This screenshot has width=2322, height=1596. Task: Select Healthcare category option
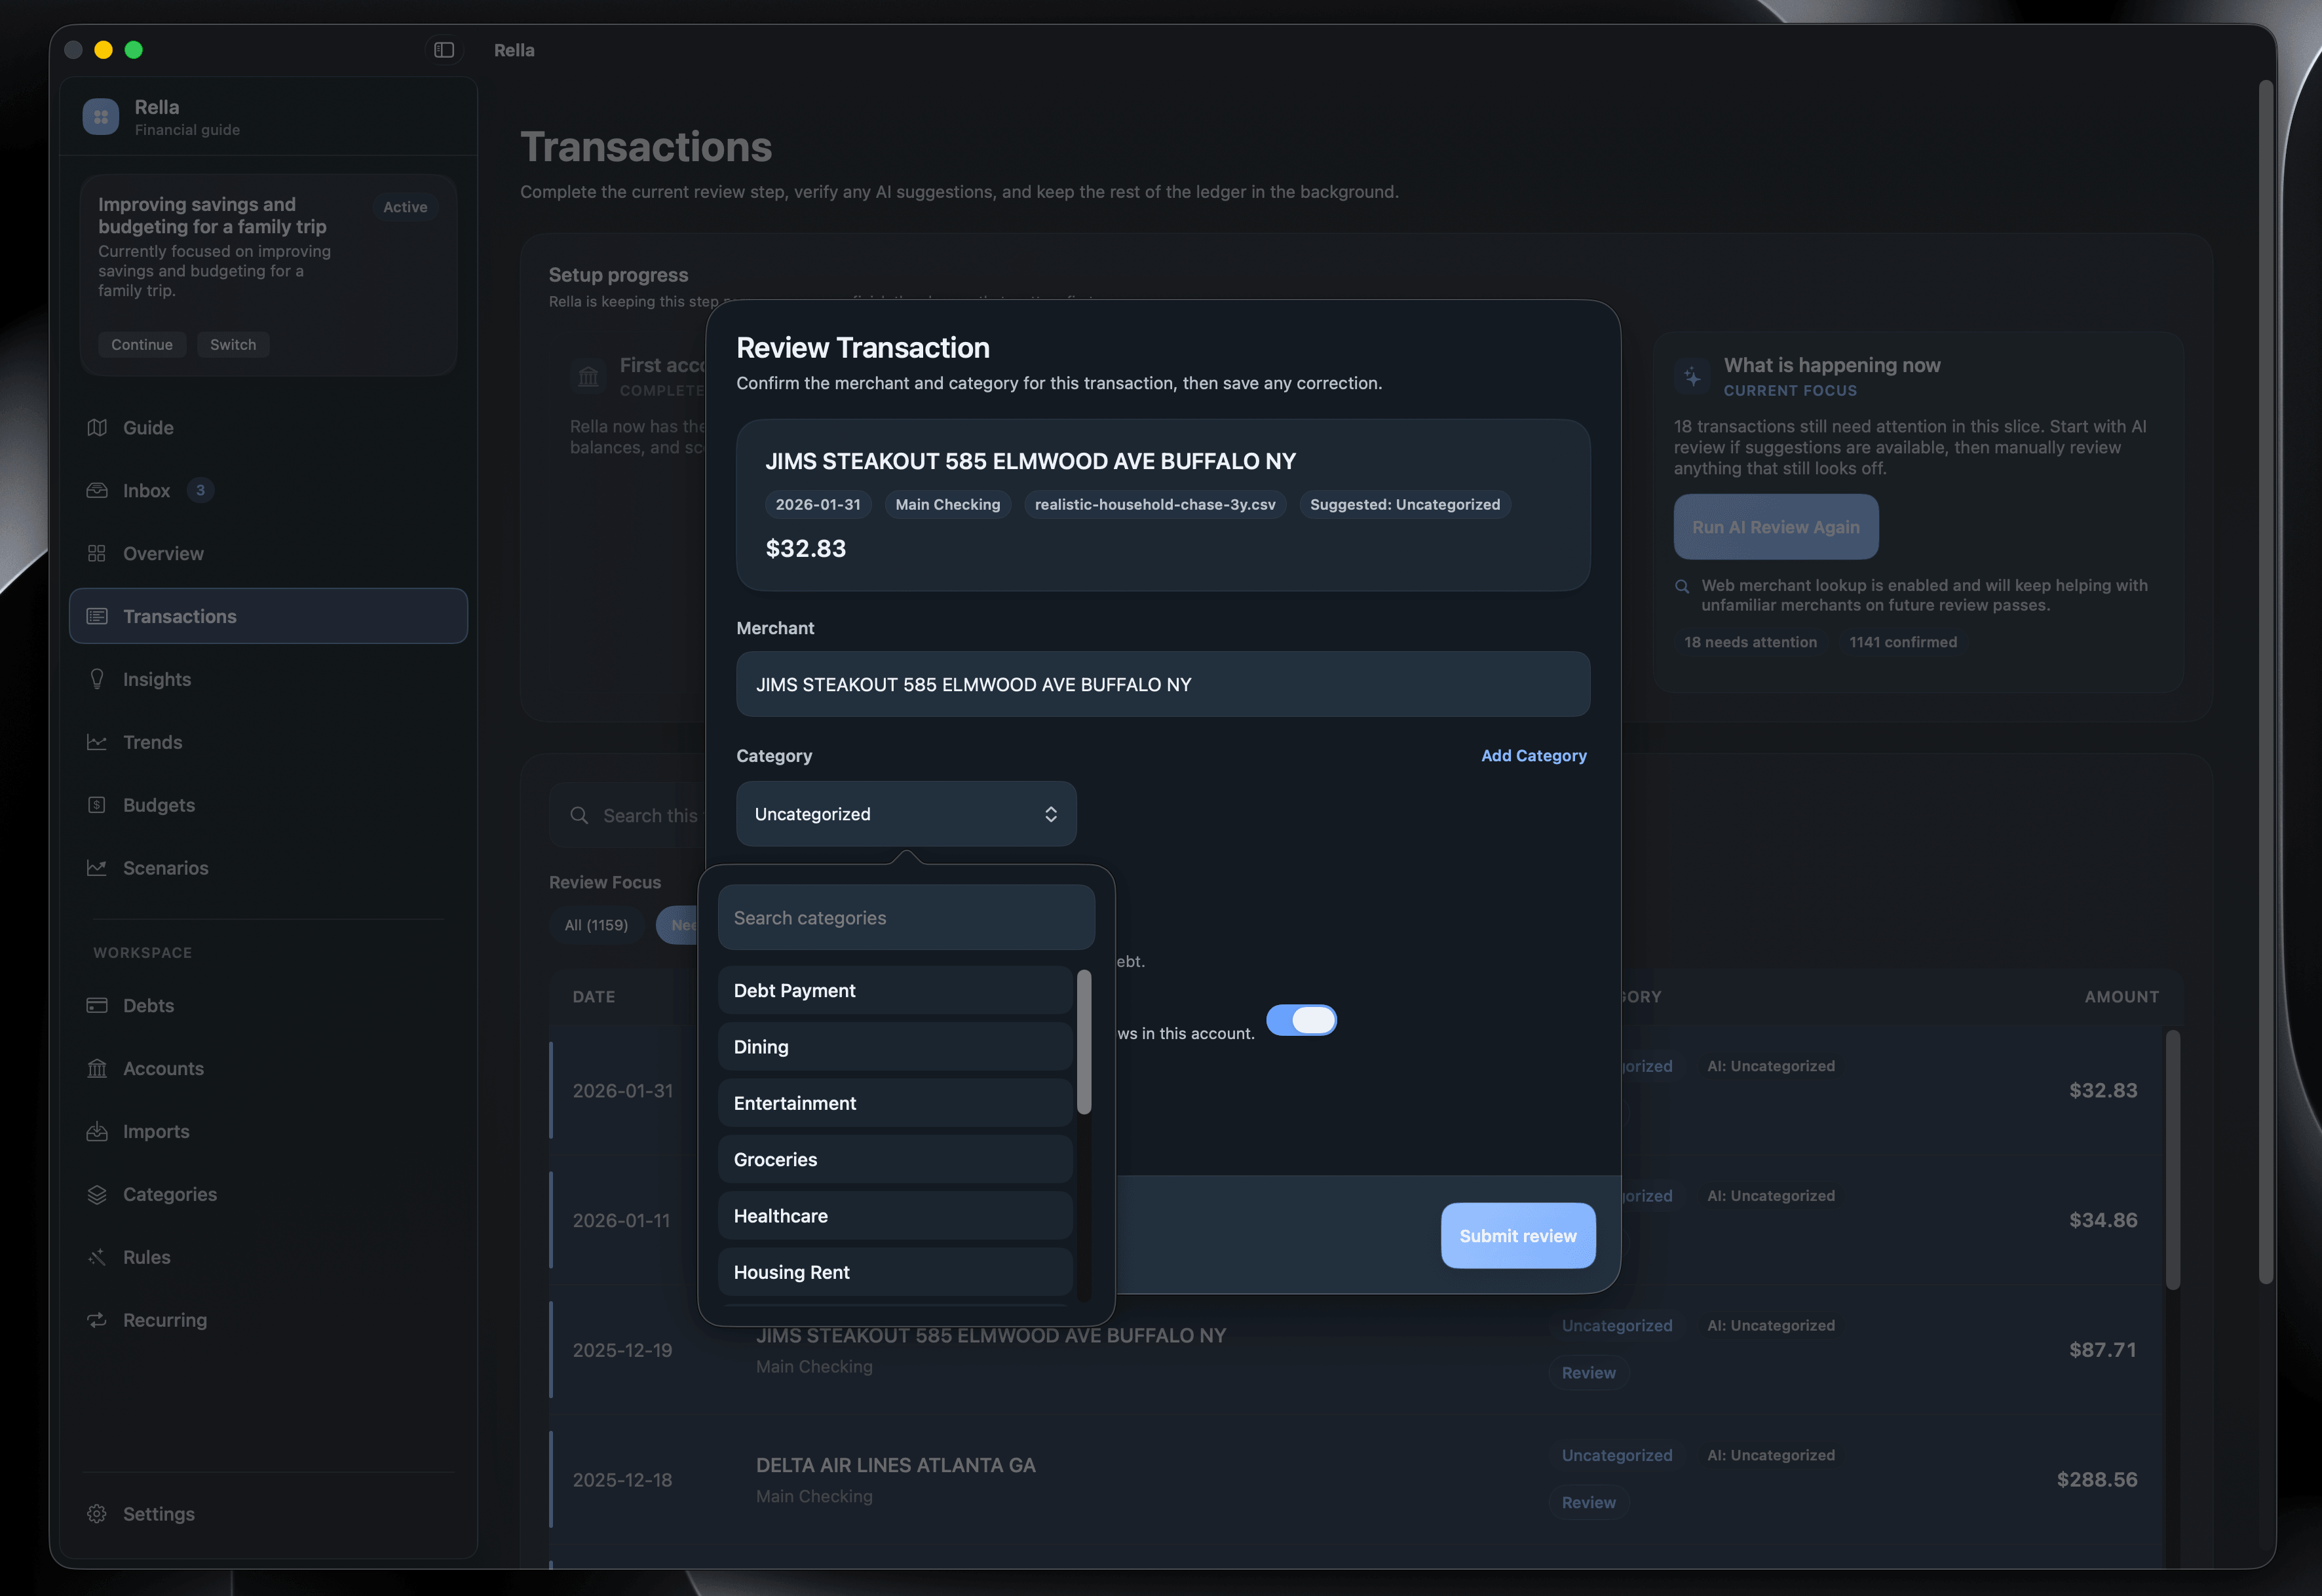click(895, 1216)
